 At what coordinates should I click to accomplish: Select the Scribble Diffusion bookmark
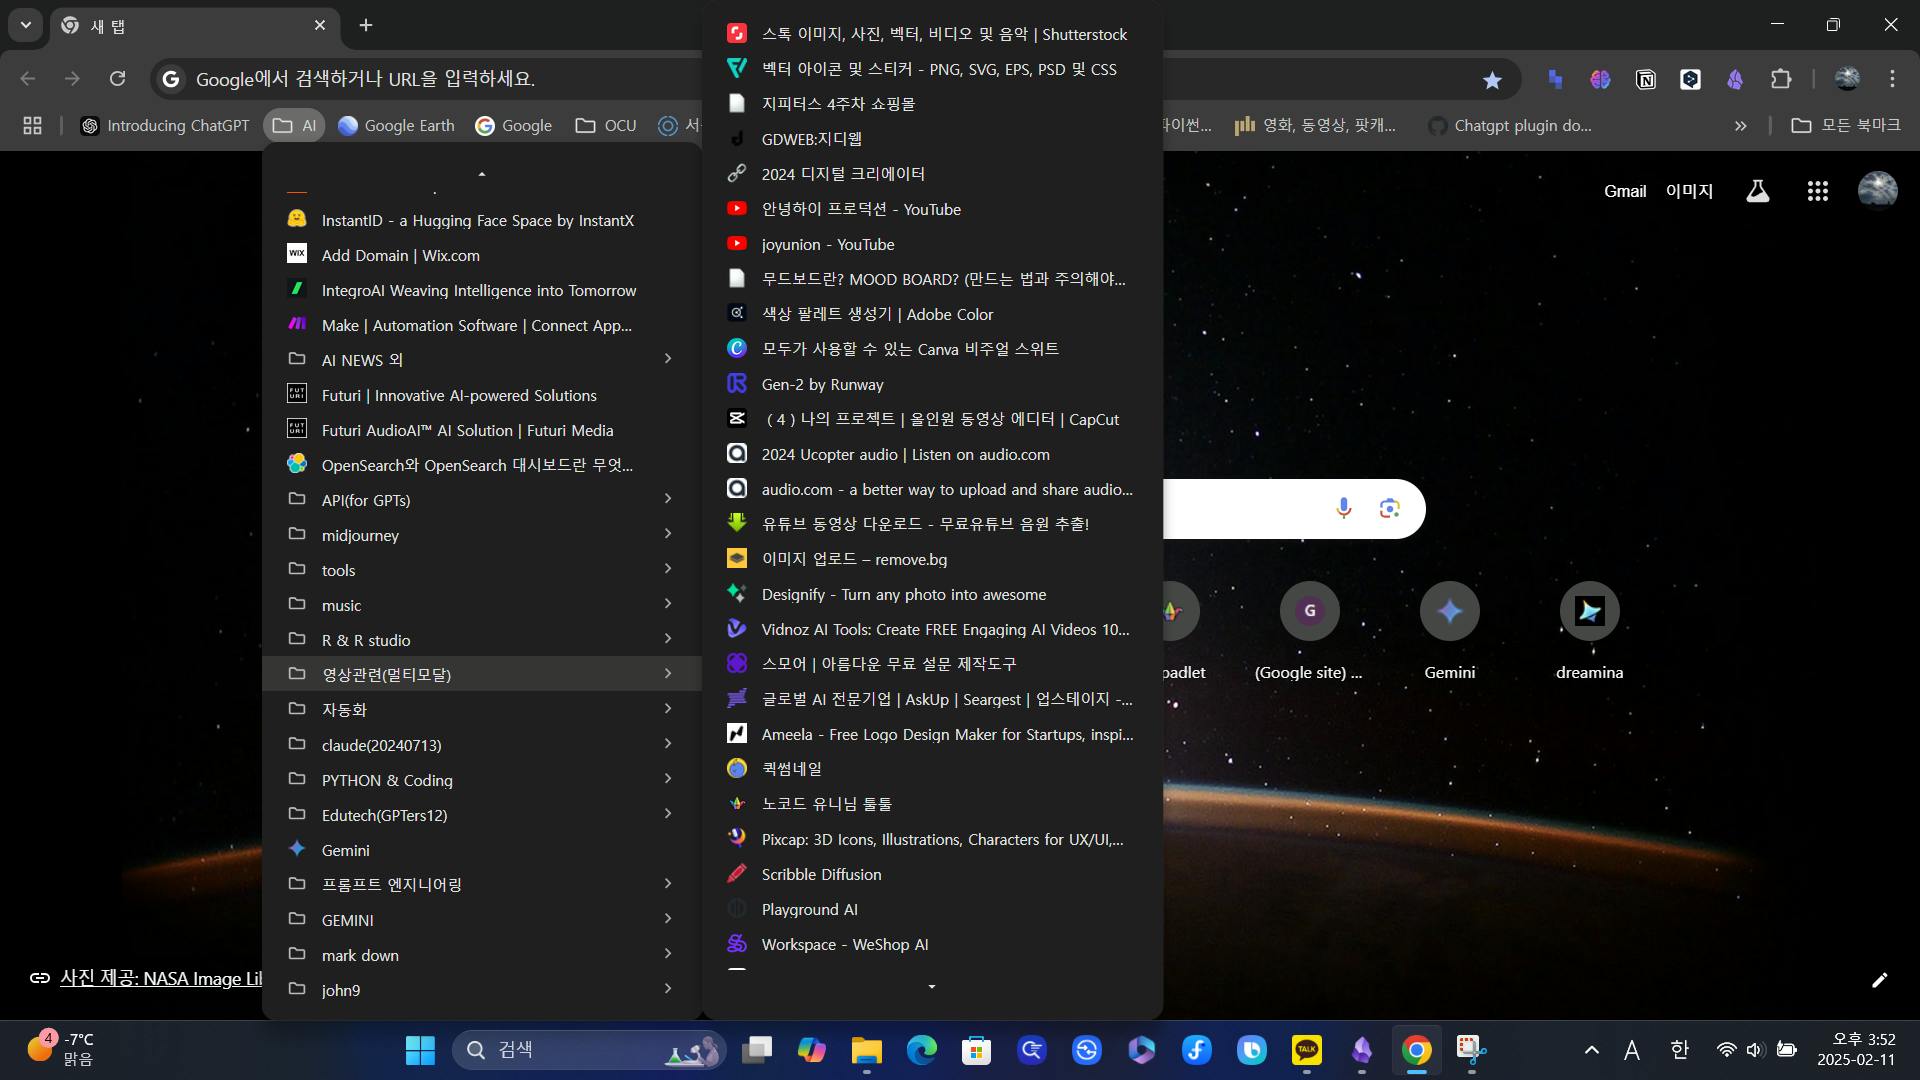coord(932,874)
